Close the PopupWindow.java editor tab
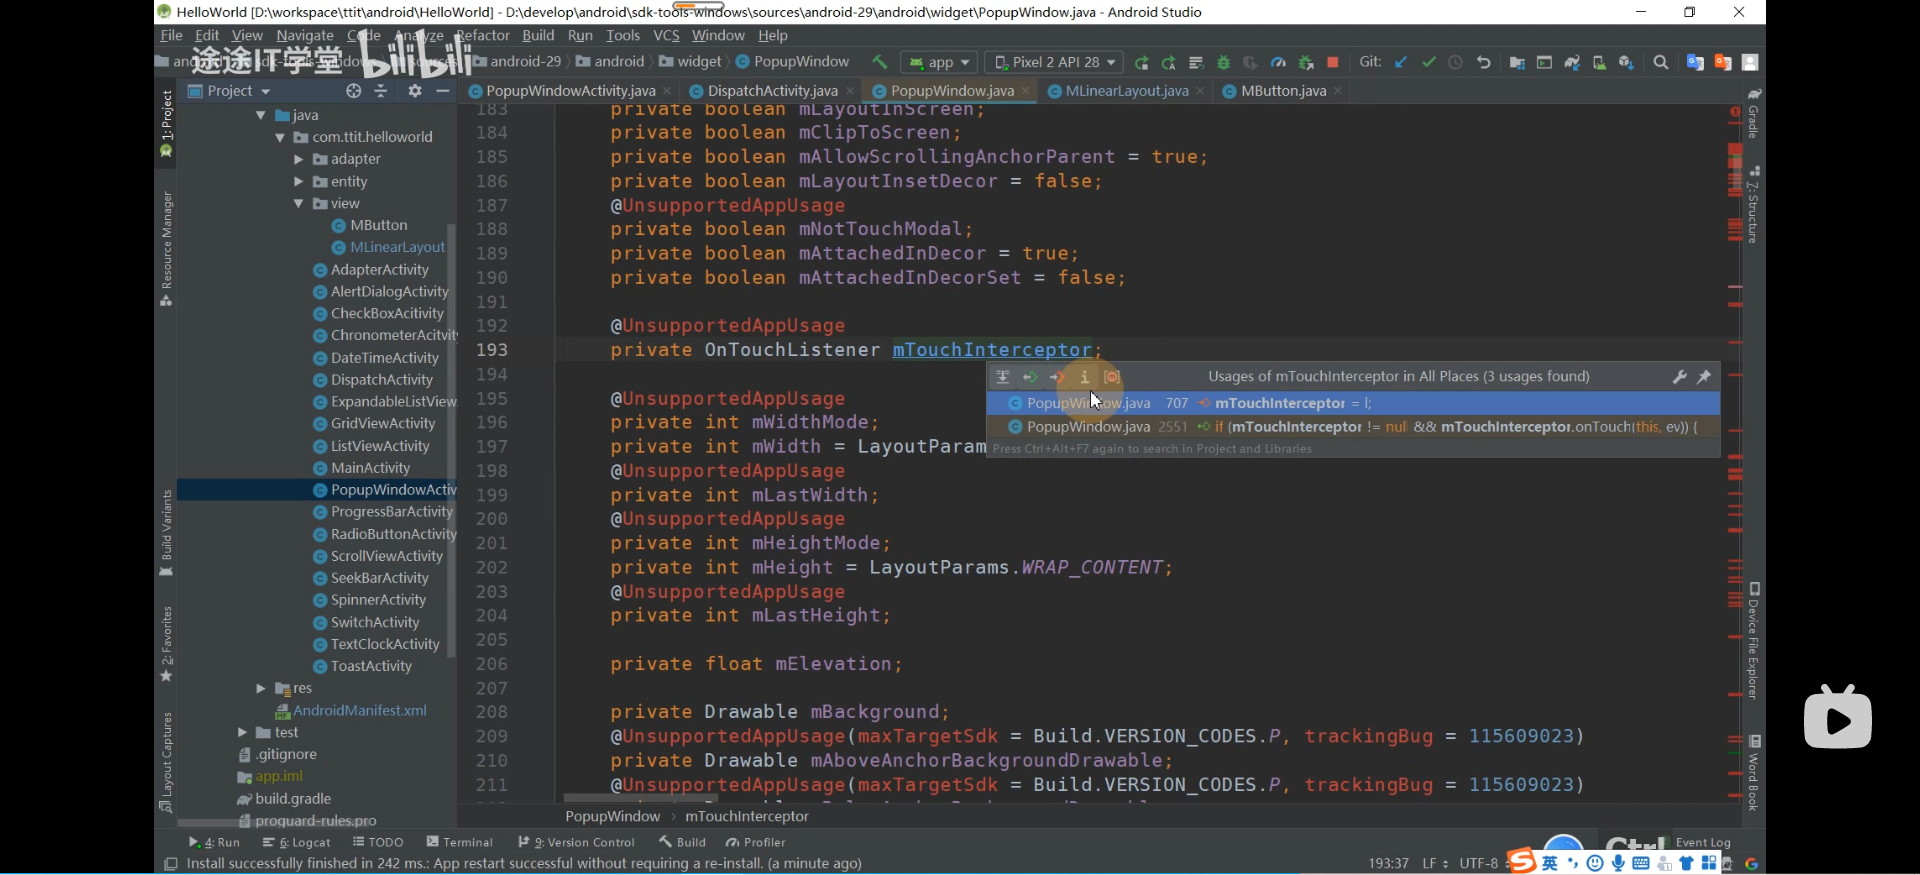 click(x=1026, y=91)
